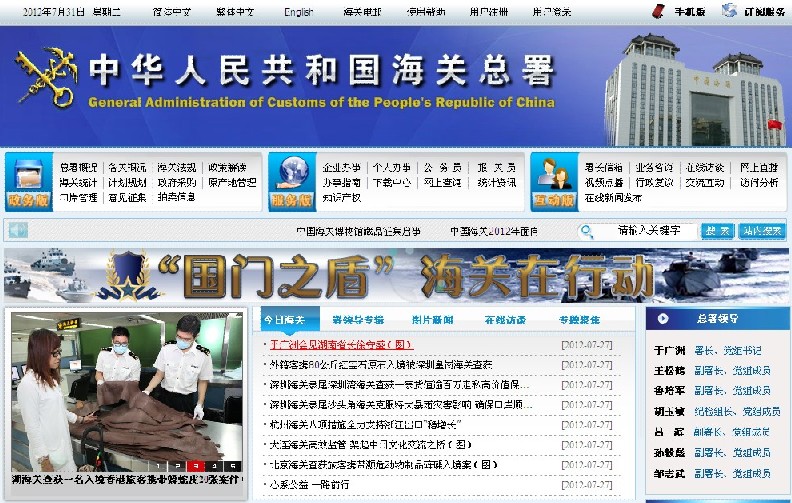This screenshot has height=503, width=792.
Task: Open 海关统计 in the 政务版 menu
Action: click(78, 182)
